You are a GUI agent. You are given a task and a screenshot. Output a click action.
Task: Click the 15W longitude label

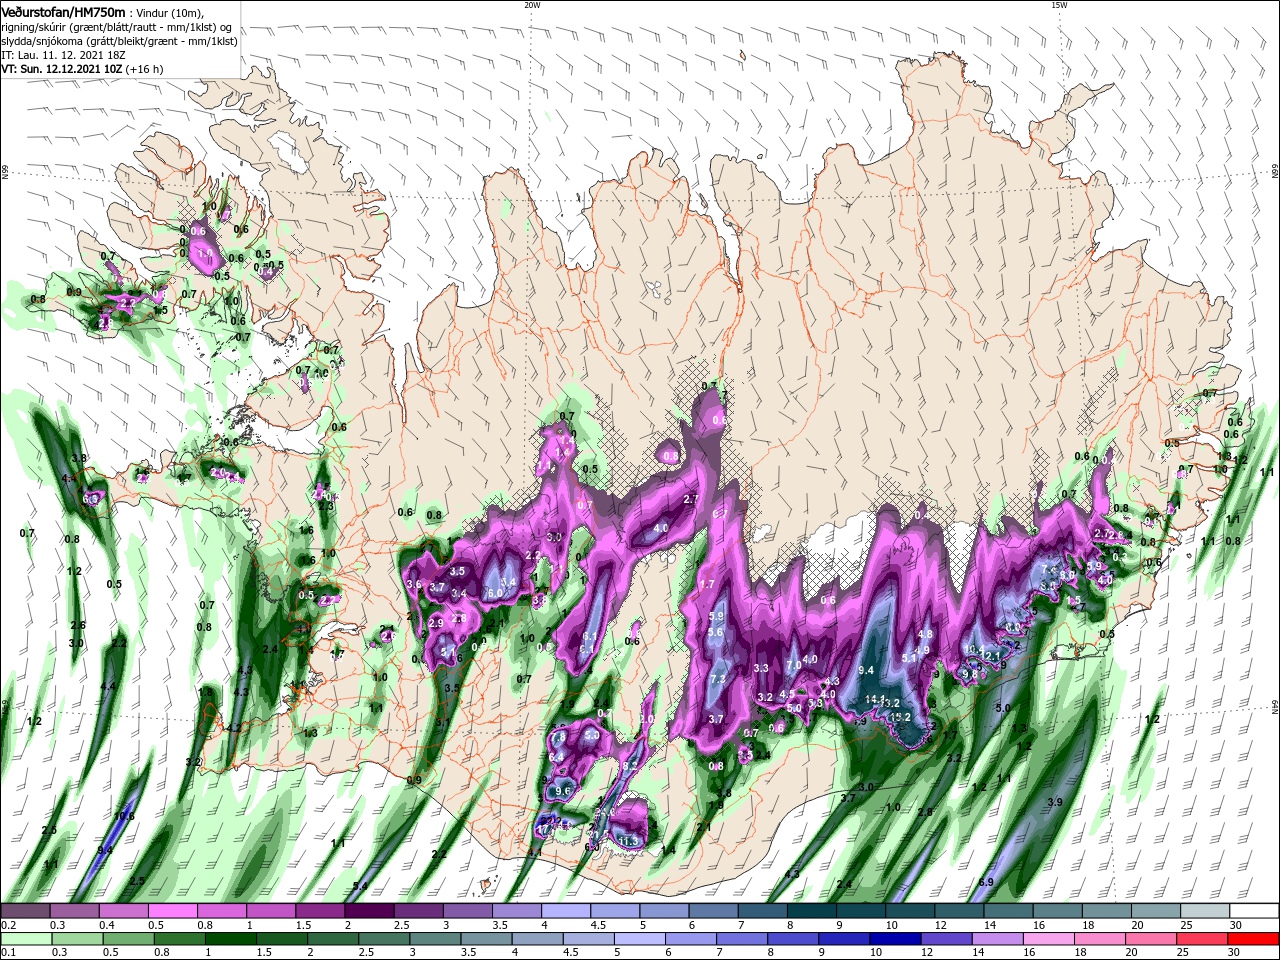click(1059, 5)
